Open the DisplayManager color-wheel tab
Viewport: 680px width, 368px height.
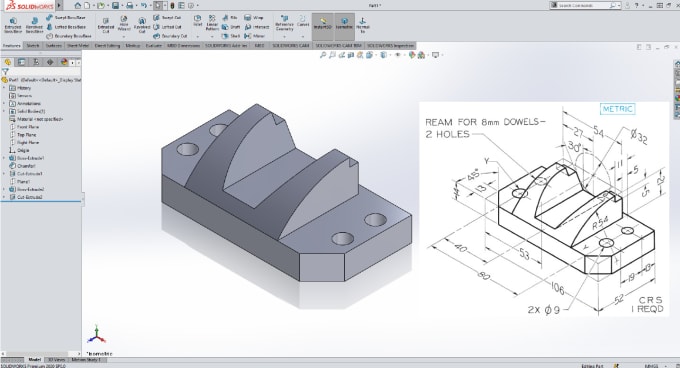(x=64, y=62)
